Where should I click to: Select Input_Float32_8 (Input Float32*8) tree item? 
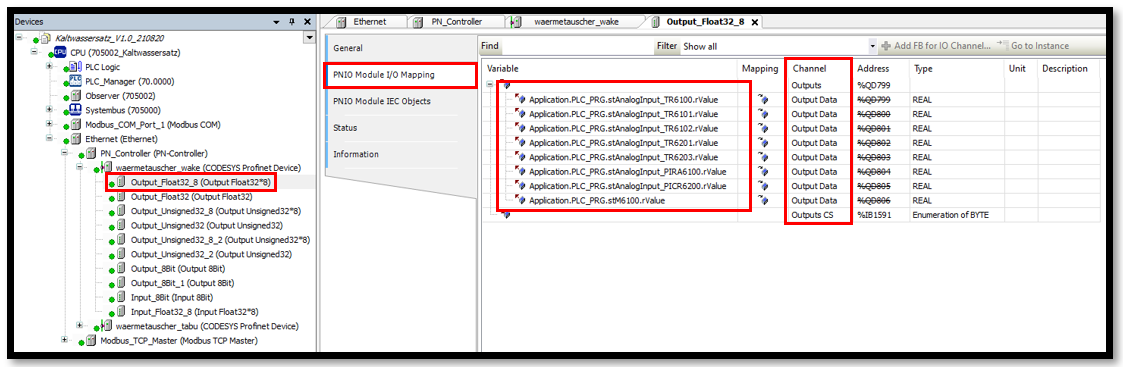click(194, 311)
